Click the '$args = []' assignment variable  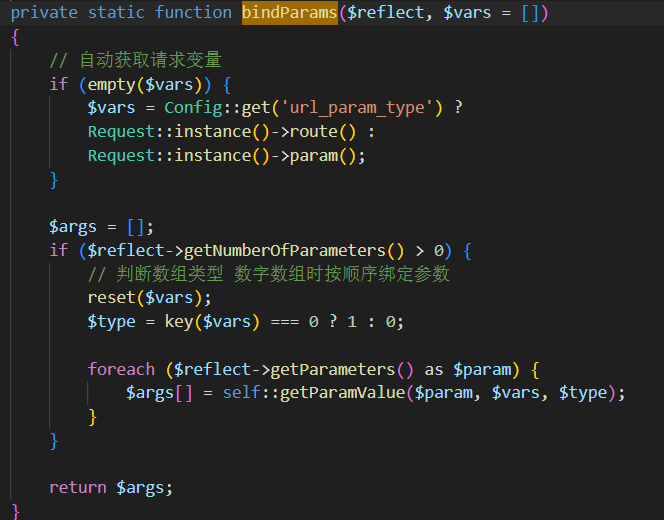(x=73, y=227)
